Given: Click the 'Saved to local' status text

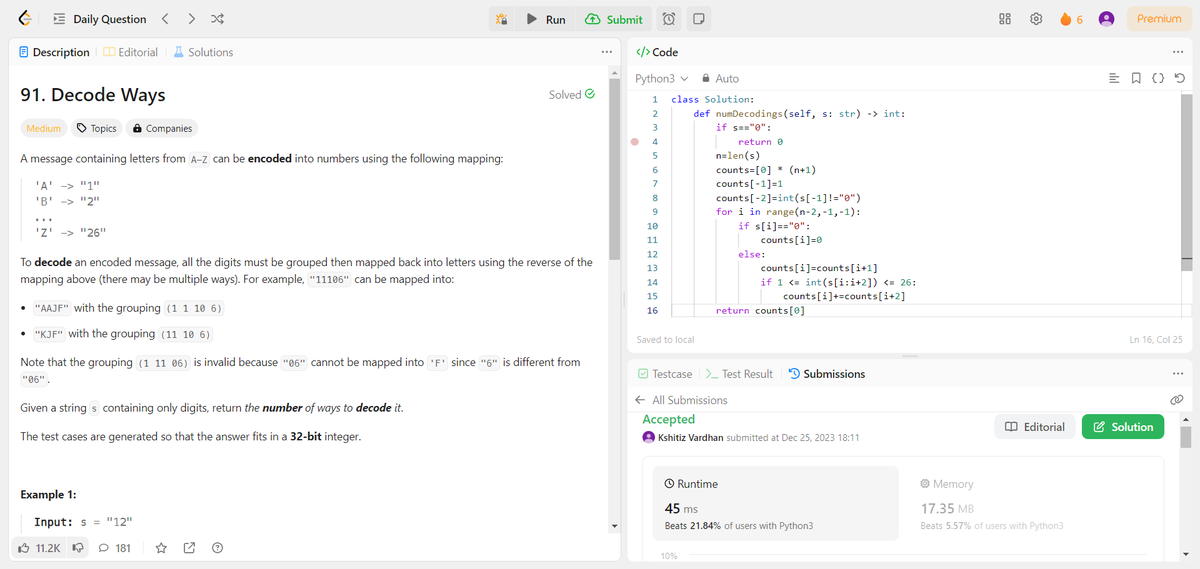Looking at the screenshot, I should tap(665, 340).
